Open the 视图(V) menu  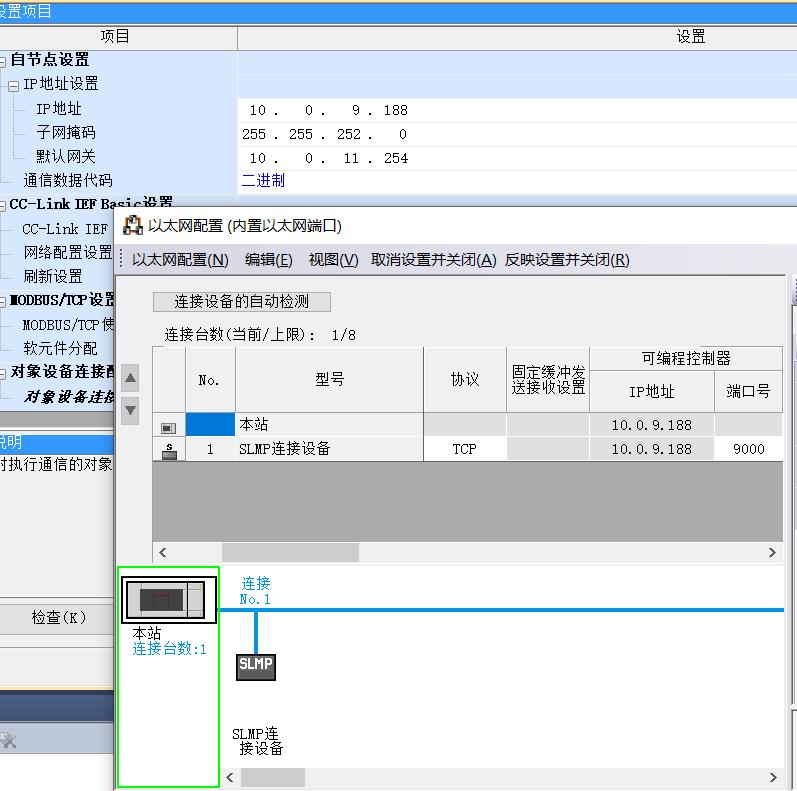coord(333,260)
